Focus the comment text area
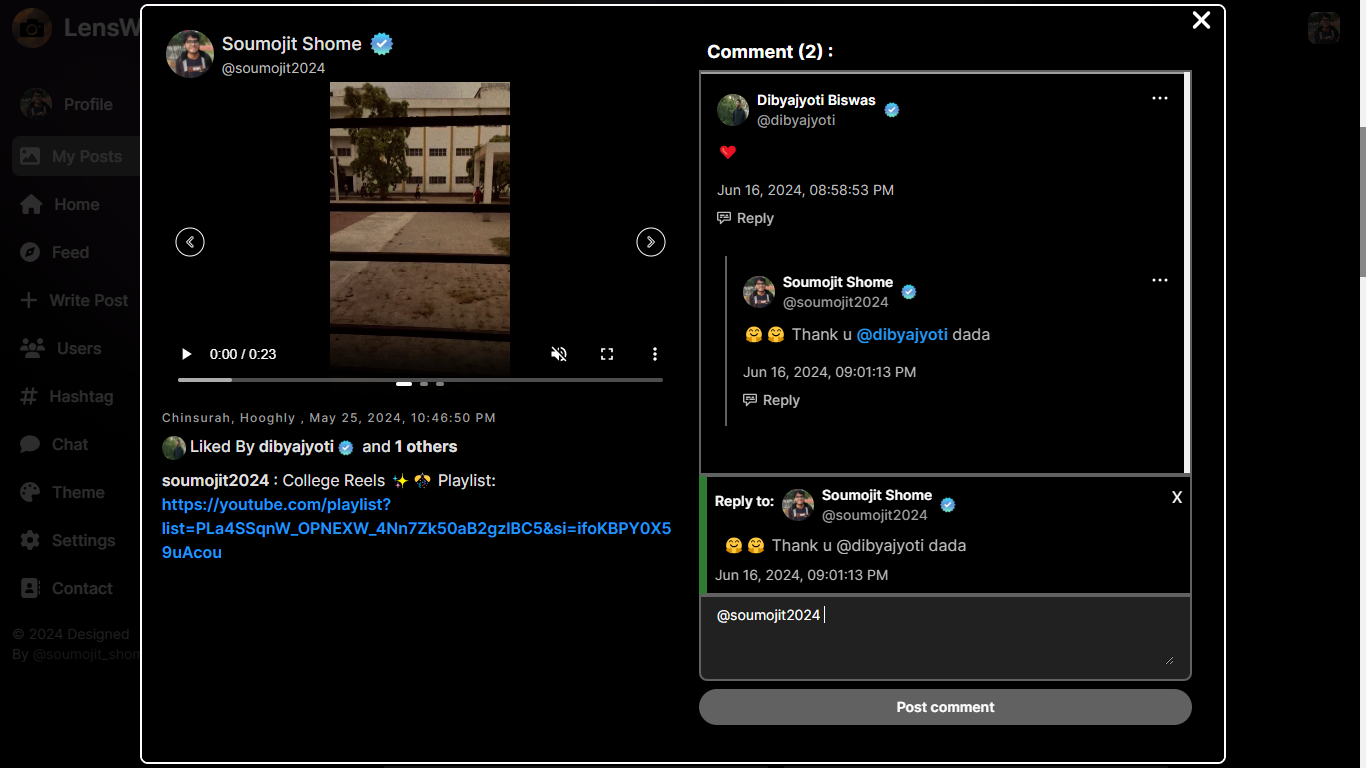This screenshot has height=768, width=1366. tap(945, 638)
